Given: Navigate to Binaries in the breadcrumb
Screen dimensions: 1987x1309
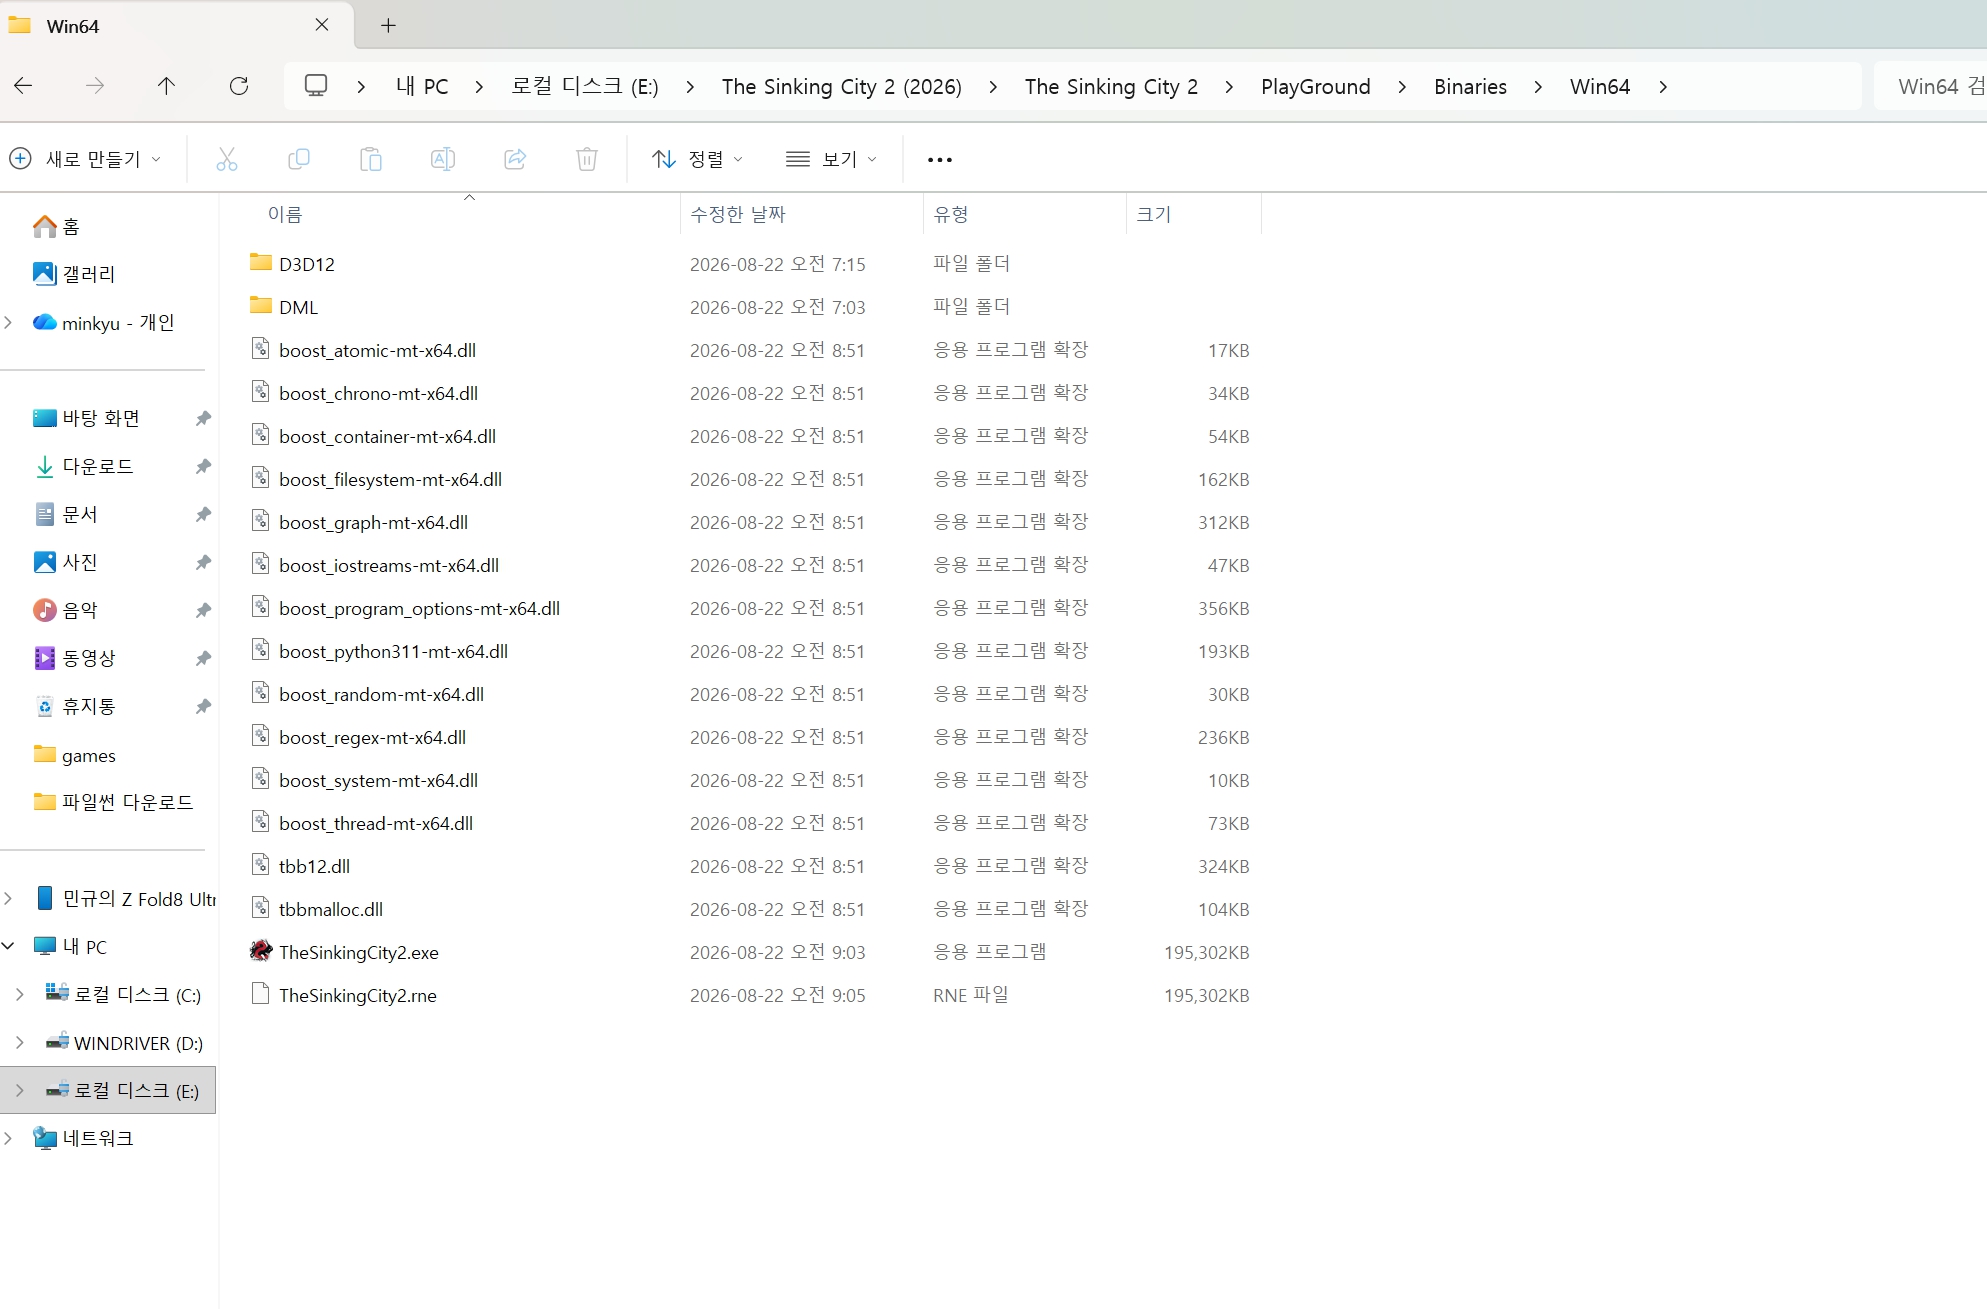Looking at the screenshot, I should pyautogui.click(x=1470, y=87).
